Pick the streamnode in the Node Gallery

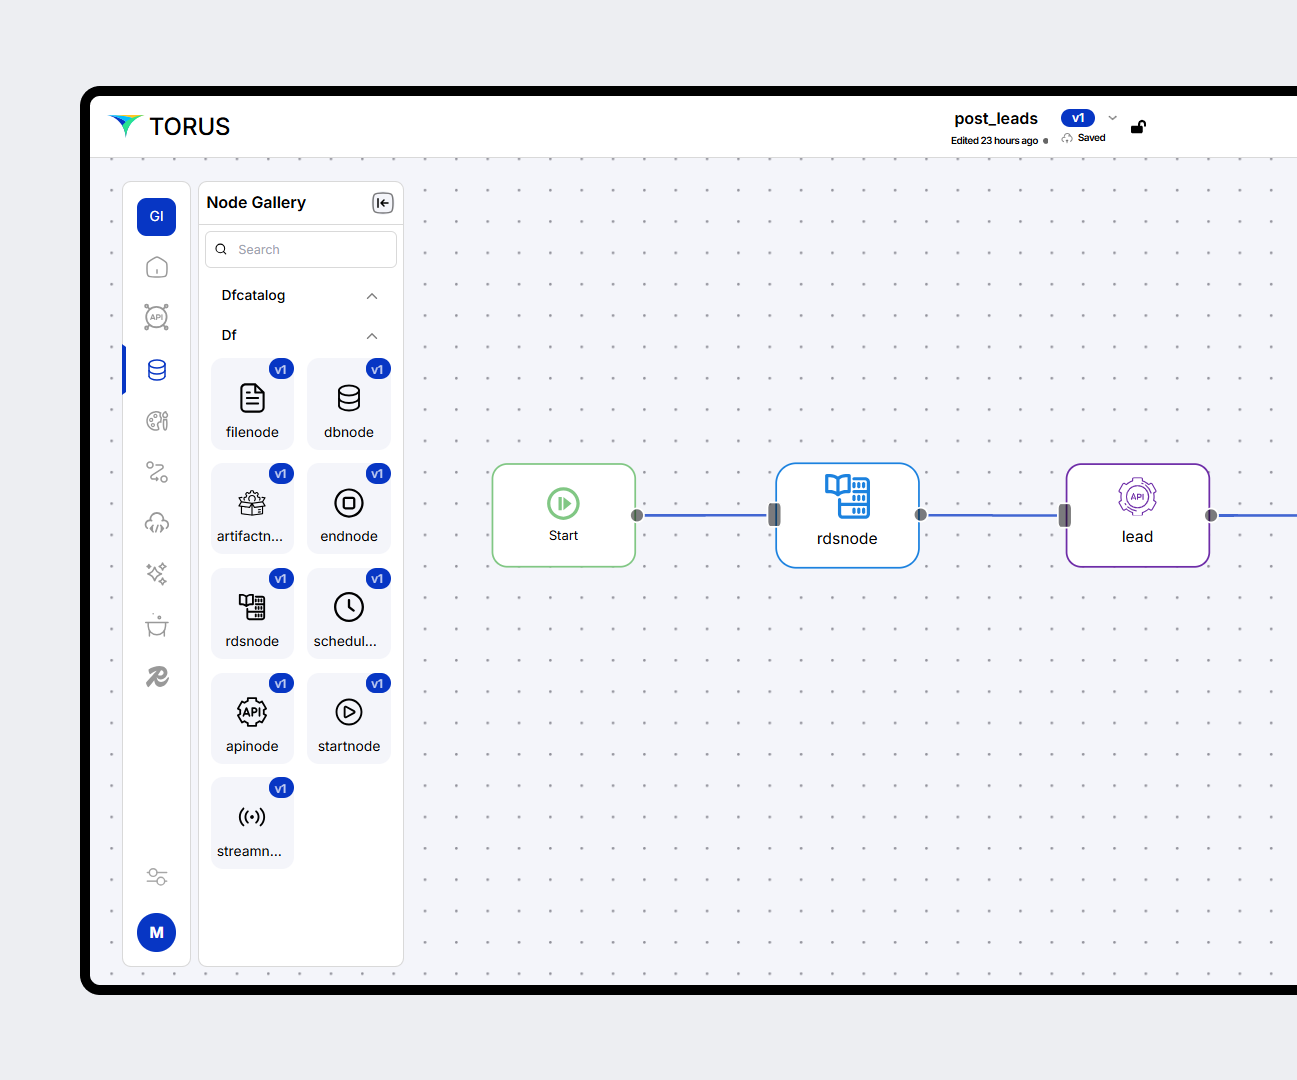(252, 822)
